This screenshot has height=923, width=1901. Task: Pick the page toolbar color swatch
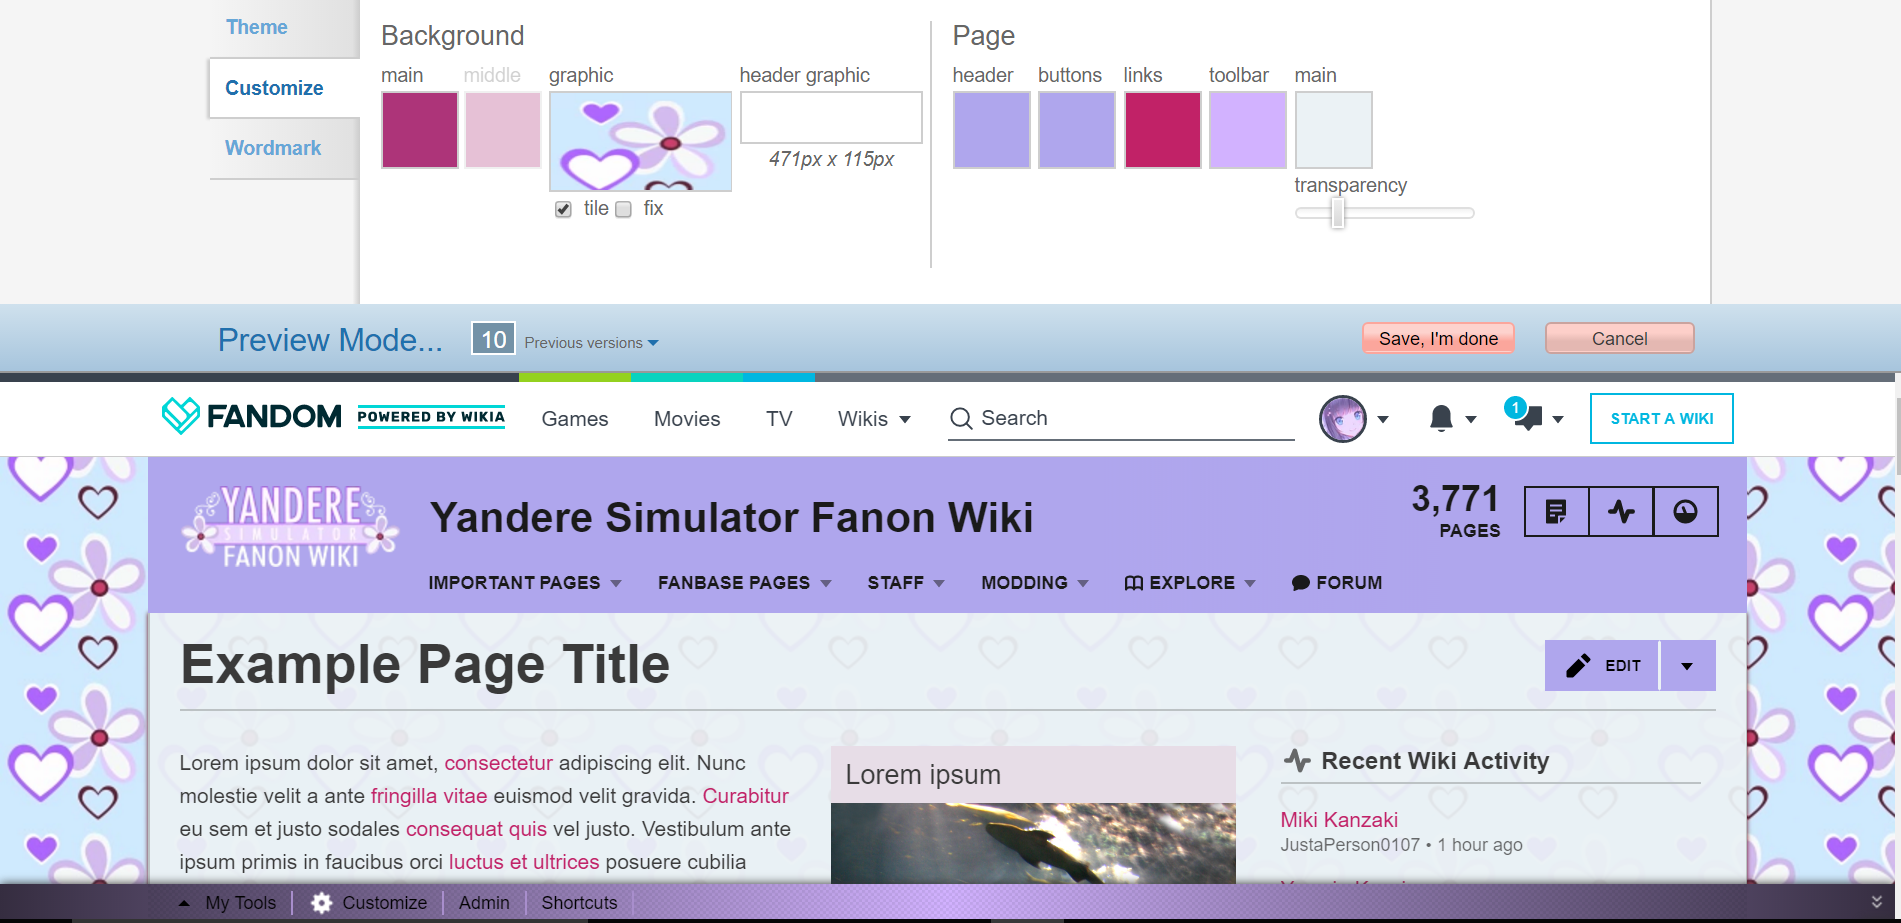(x=1248, y=130)
